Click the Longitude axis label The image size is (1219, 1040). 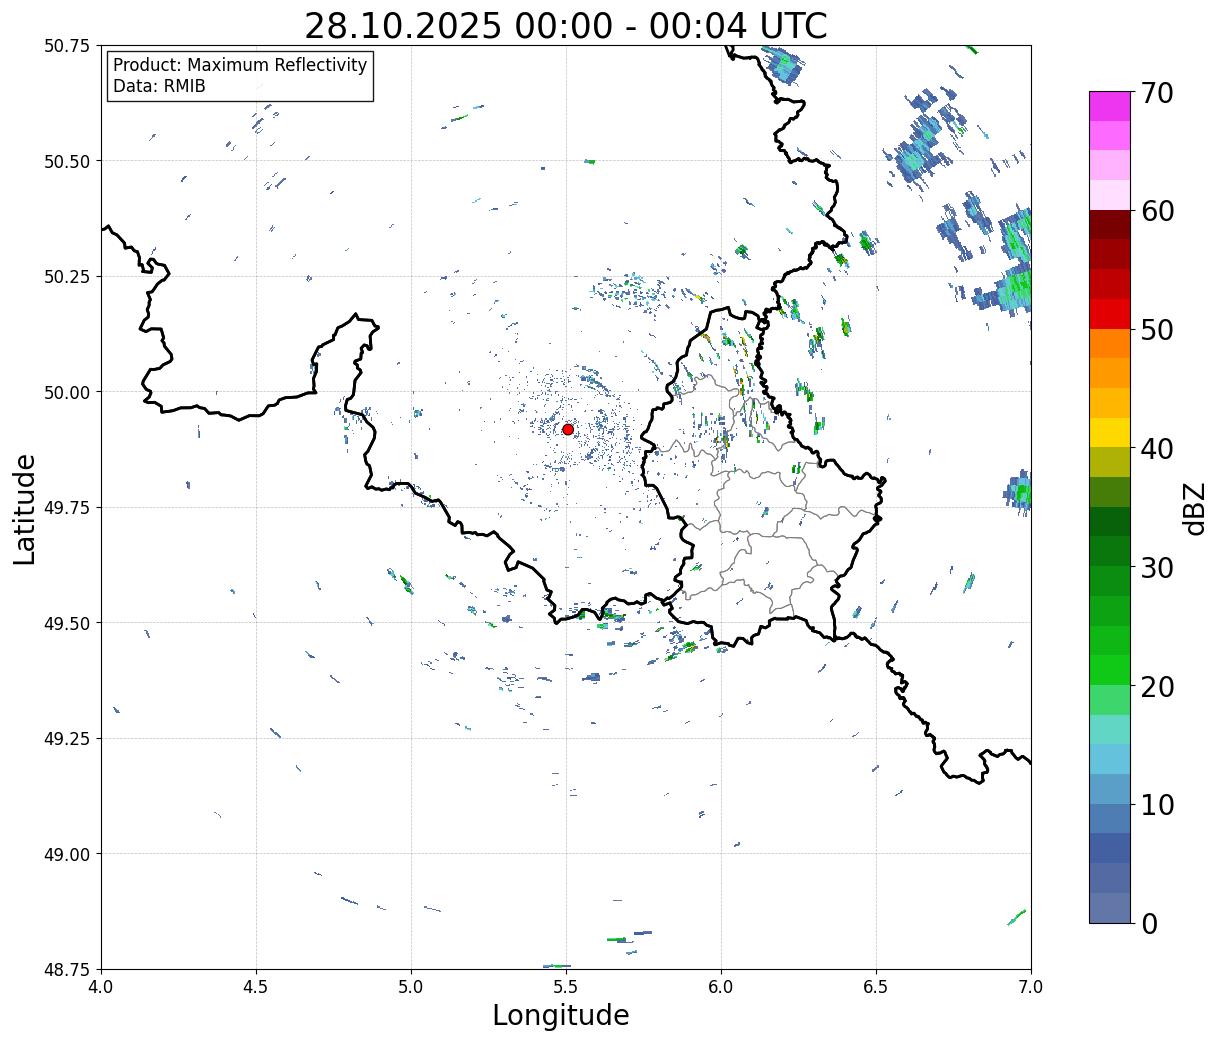(x=561, y=1015)
